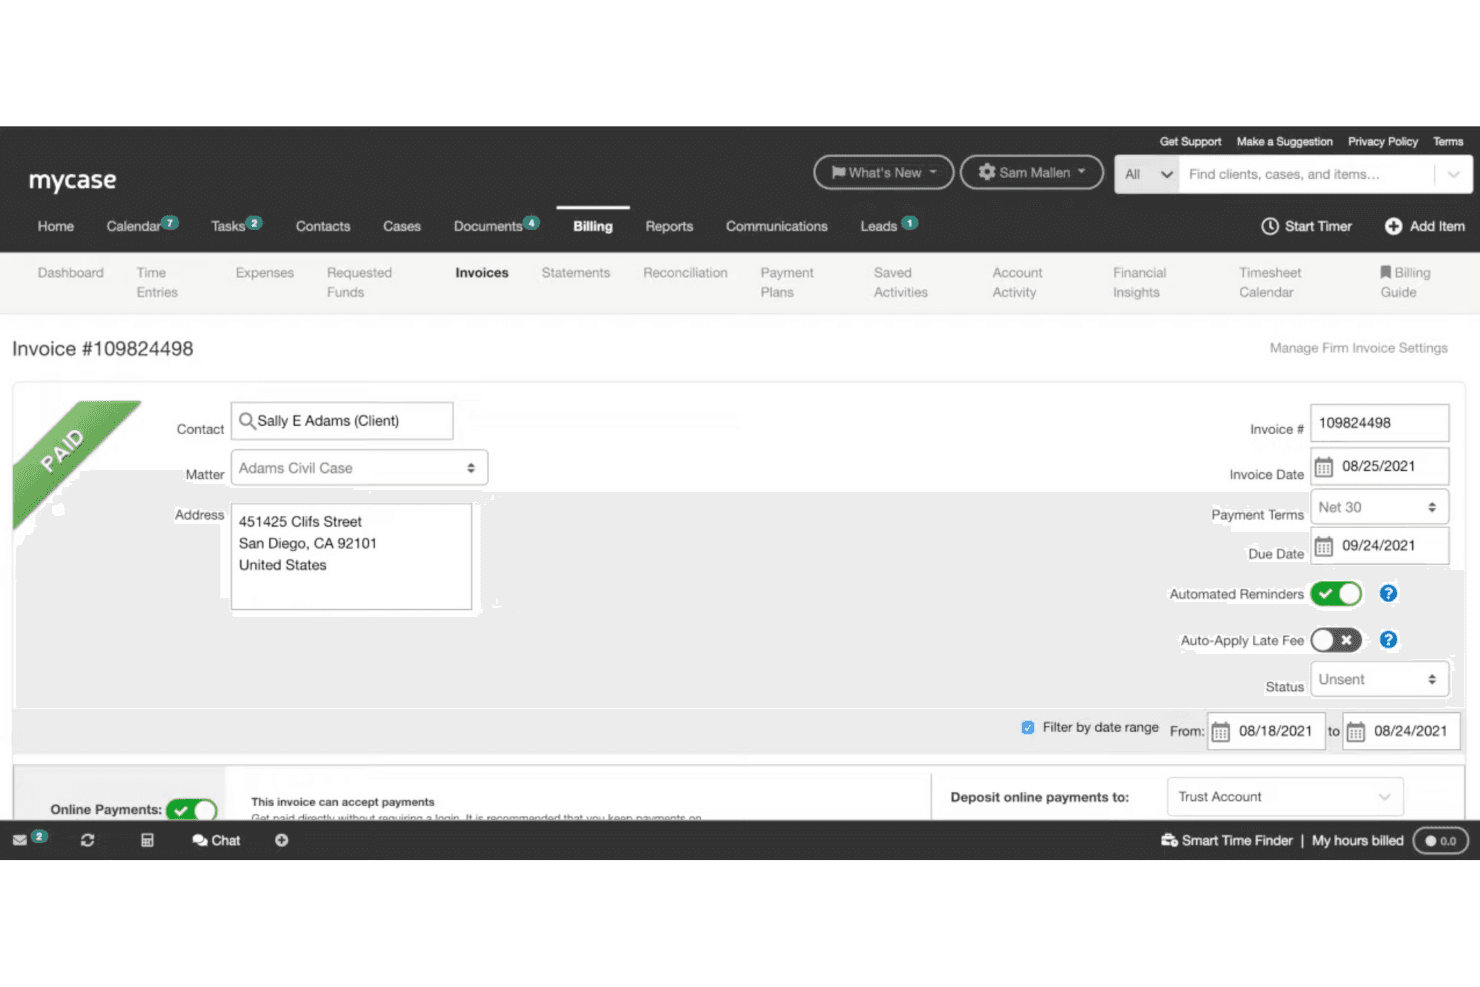The image size is (1480, 987).
Task: Open Smart Time Finder
Action: point(1227,840)
